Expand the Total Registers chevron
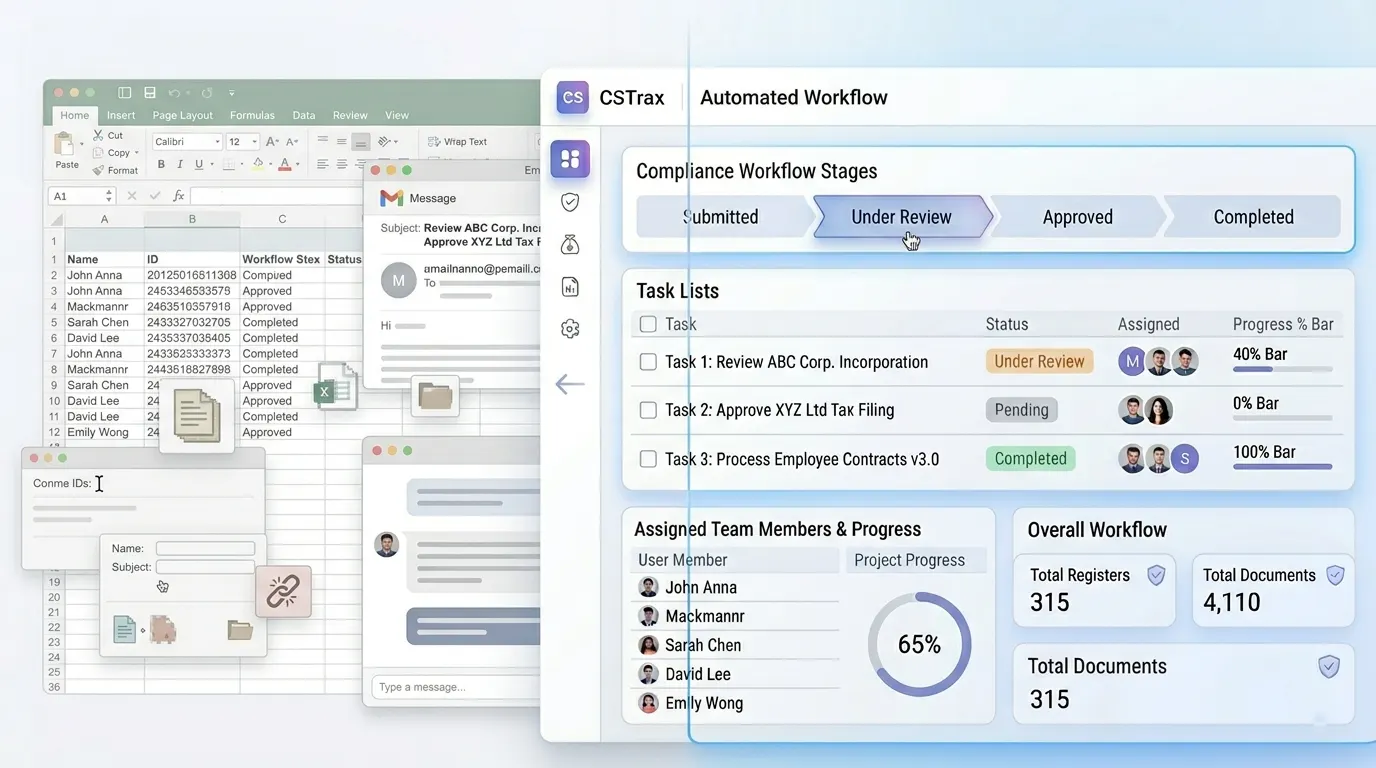 pos(1157,575)
